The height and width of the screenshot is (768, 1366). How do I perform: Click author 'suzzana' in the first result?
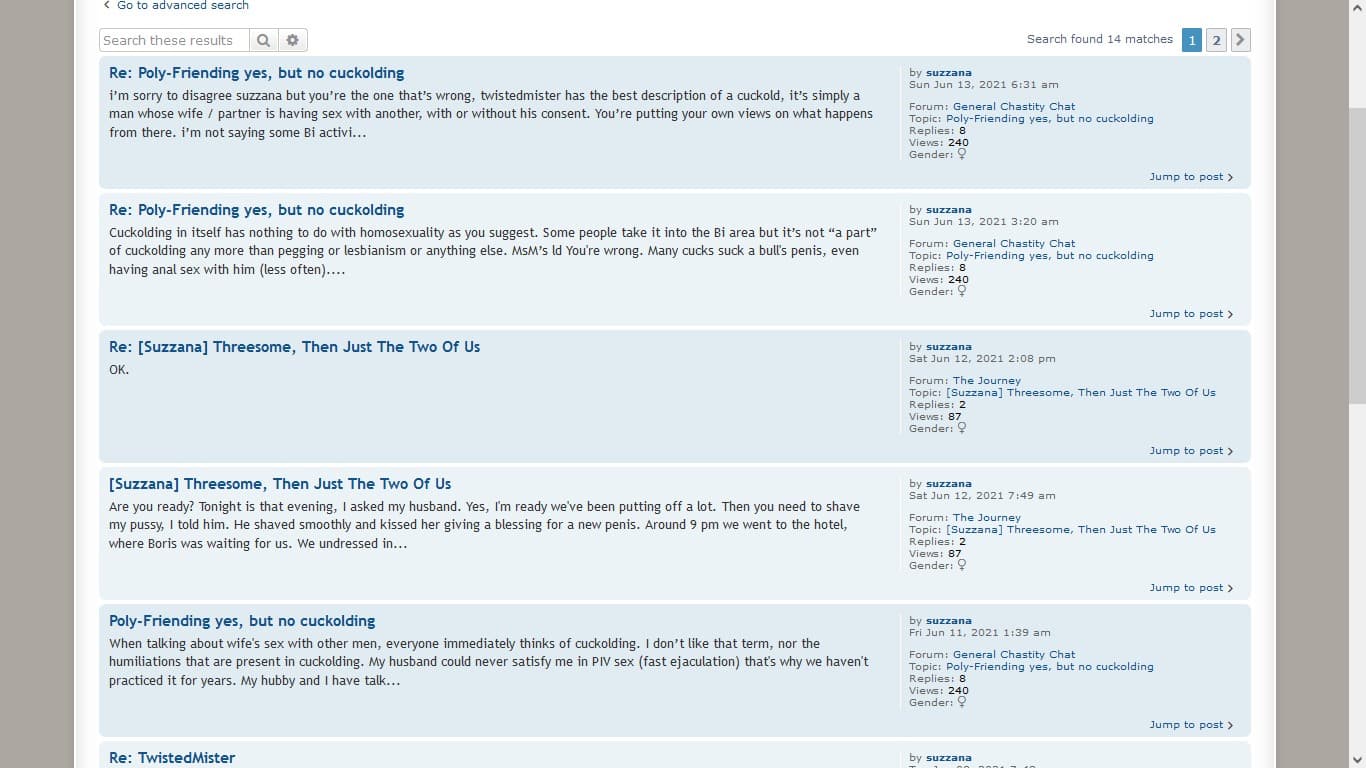[948, 73]
